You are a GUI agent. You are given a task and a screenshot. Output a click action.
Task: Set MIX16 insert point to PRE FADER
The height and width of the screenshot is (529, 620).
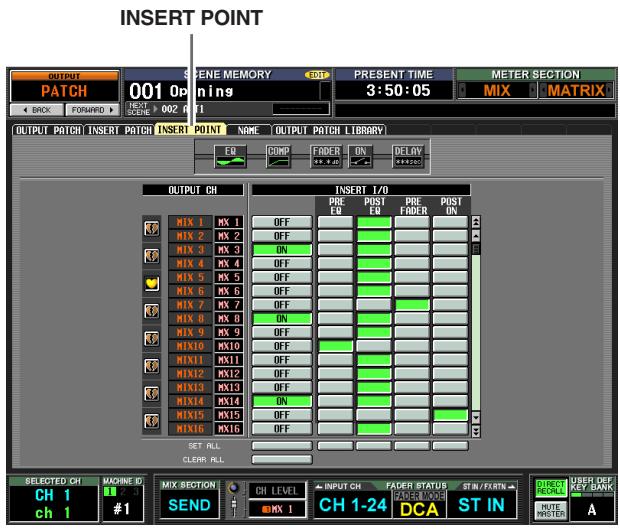[412, 429]
